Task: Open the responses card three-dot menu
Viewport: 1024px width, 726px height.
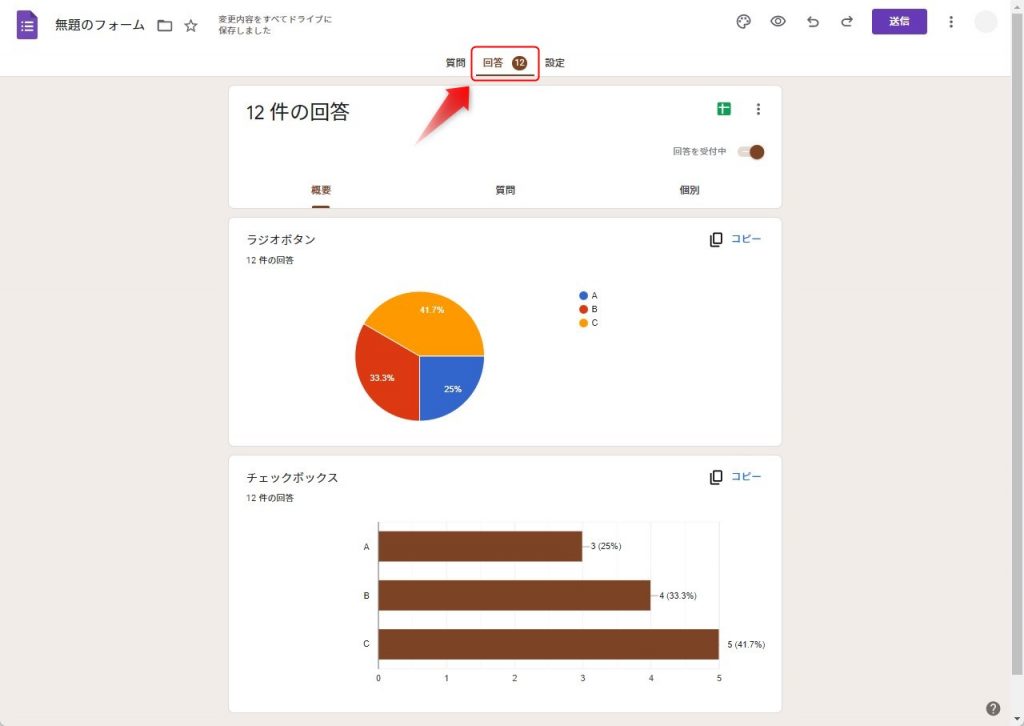Action: click(x=758, y=109)
